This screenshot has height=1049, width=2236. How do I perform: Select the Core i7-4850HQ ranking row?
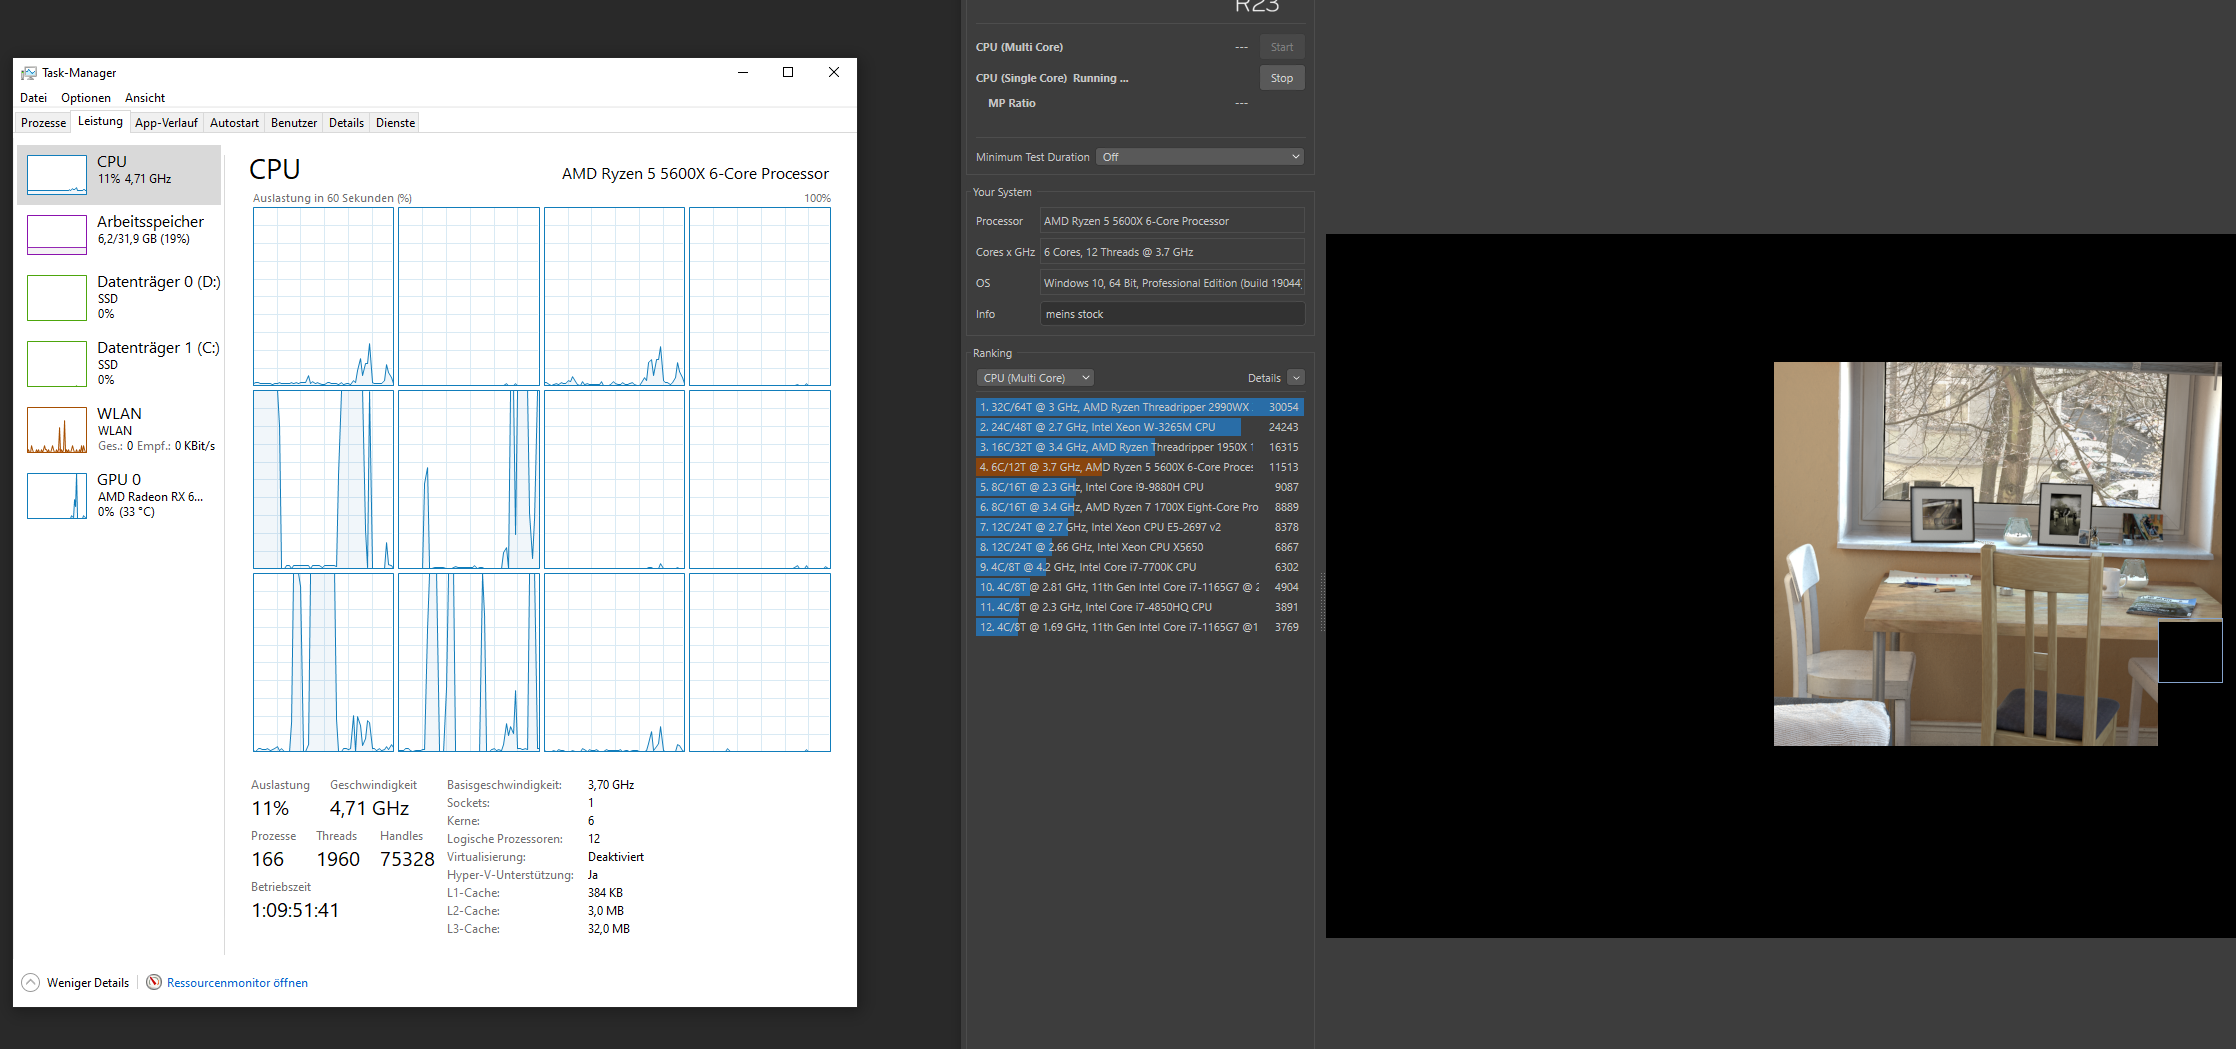(x=1140, y=607)
